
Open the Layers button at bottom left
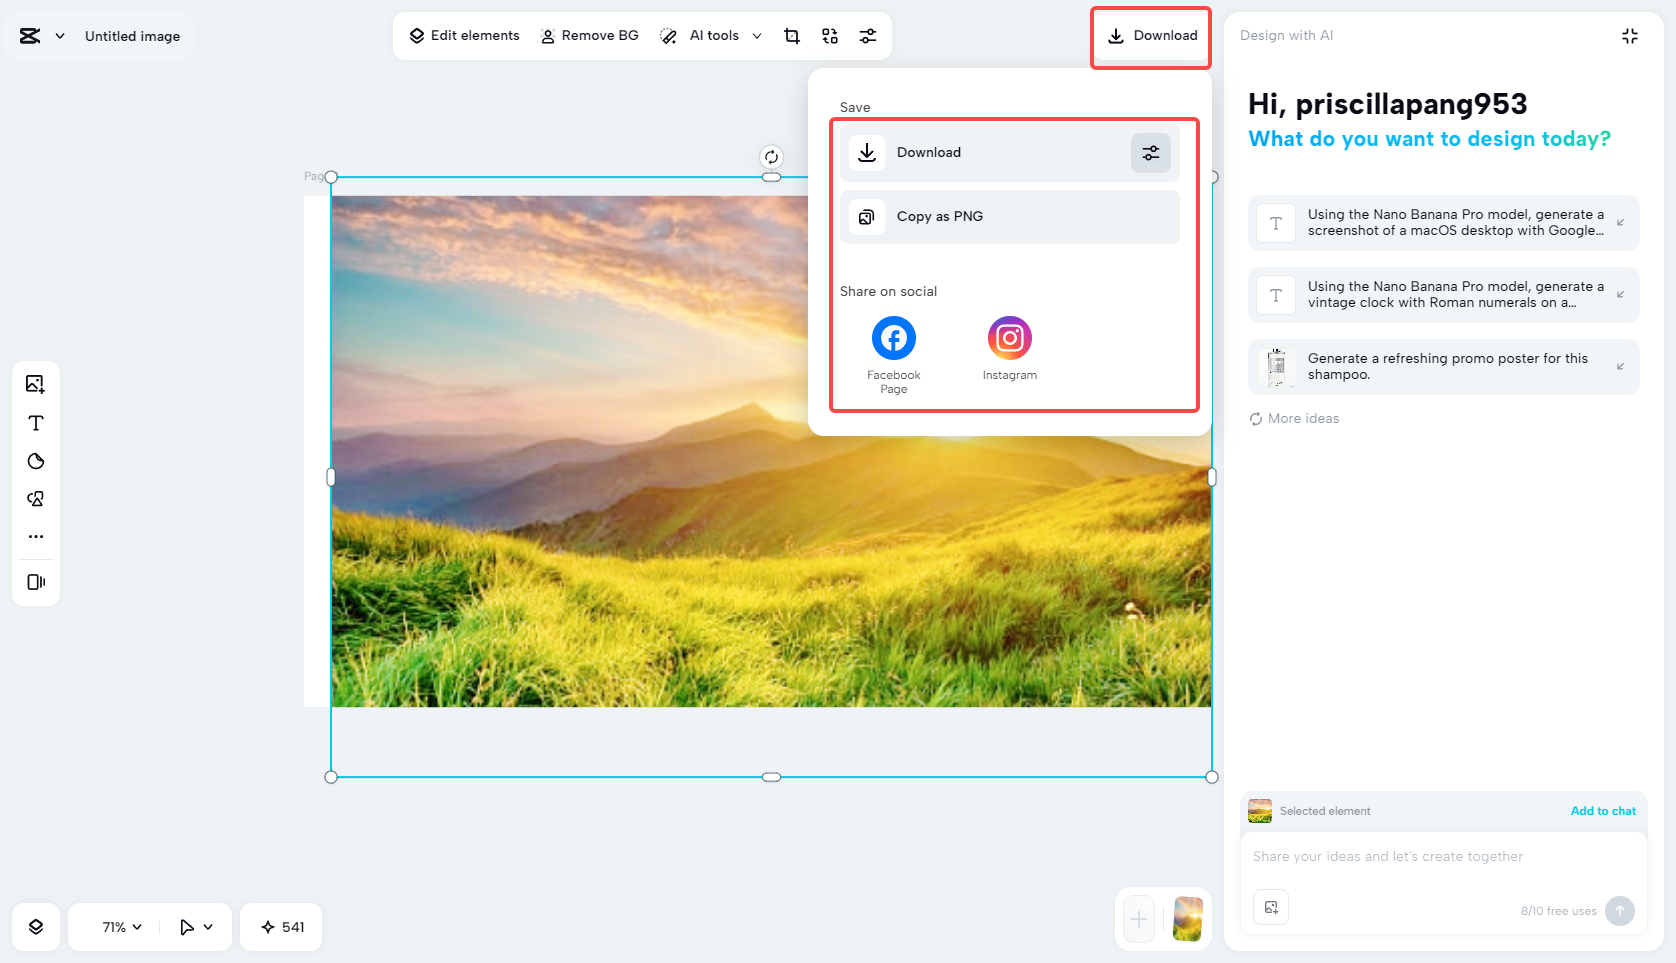[x=36, y=927]
